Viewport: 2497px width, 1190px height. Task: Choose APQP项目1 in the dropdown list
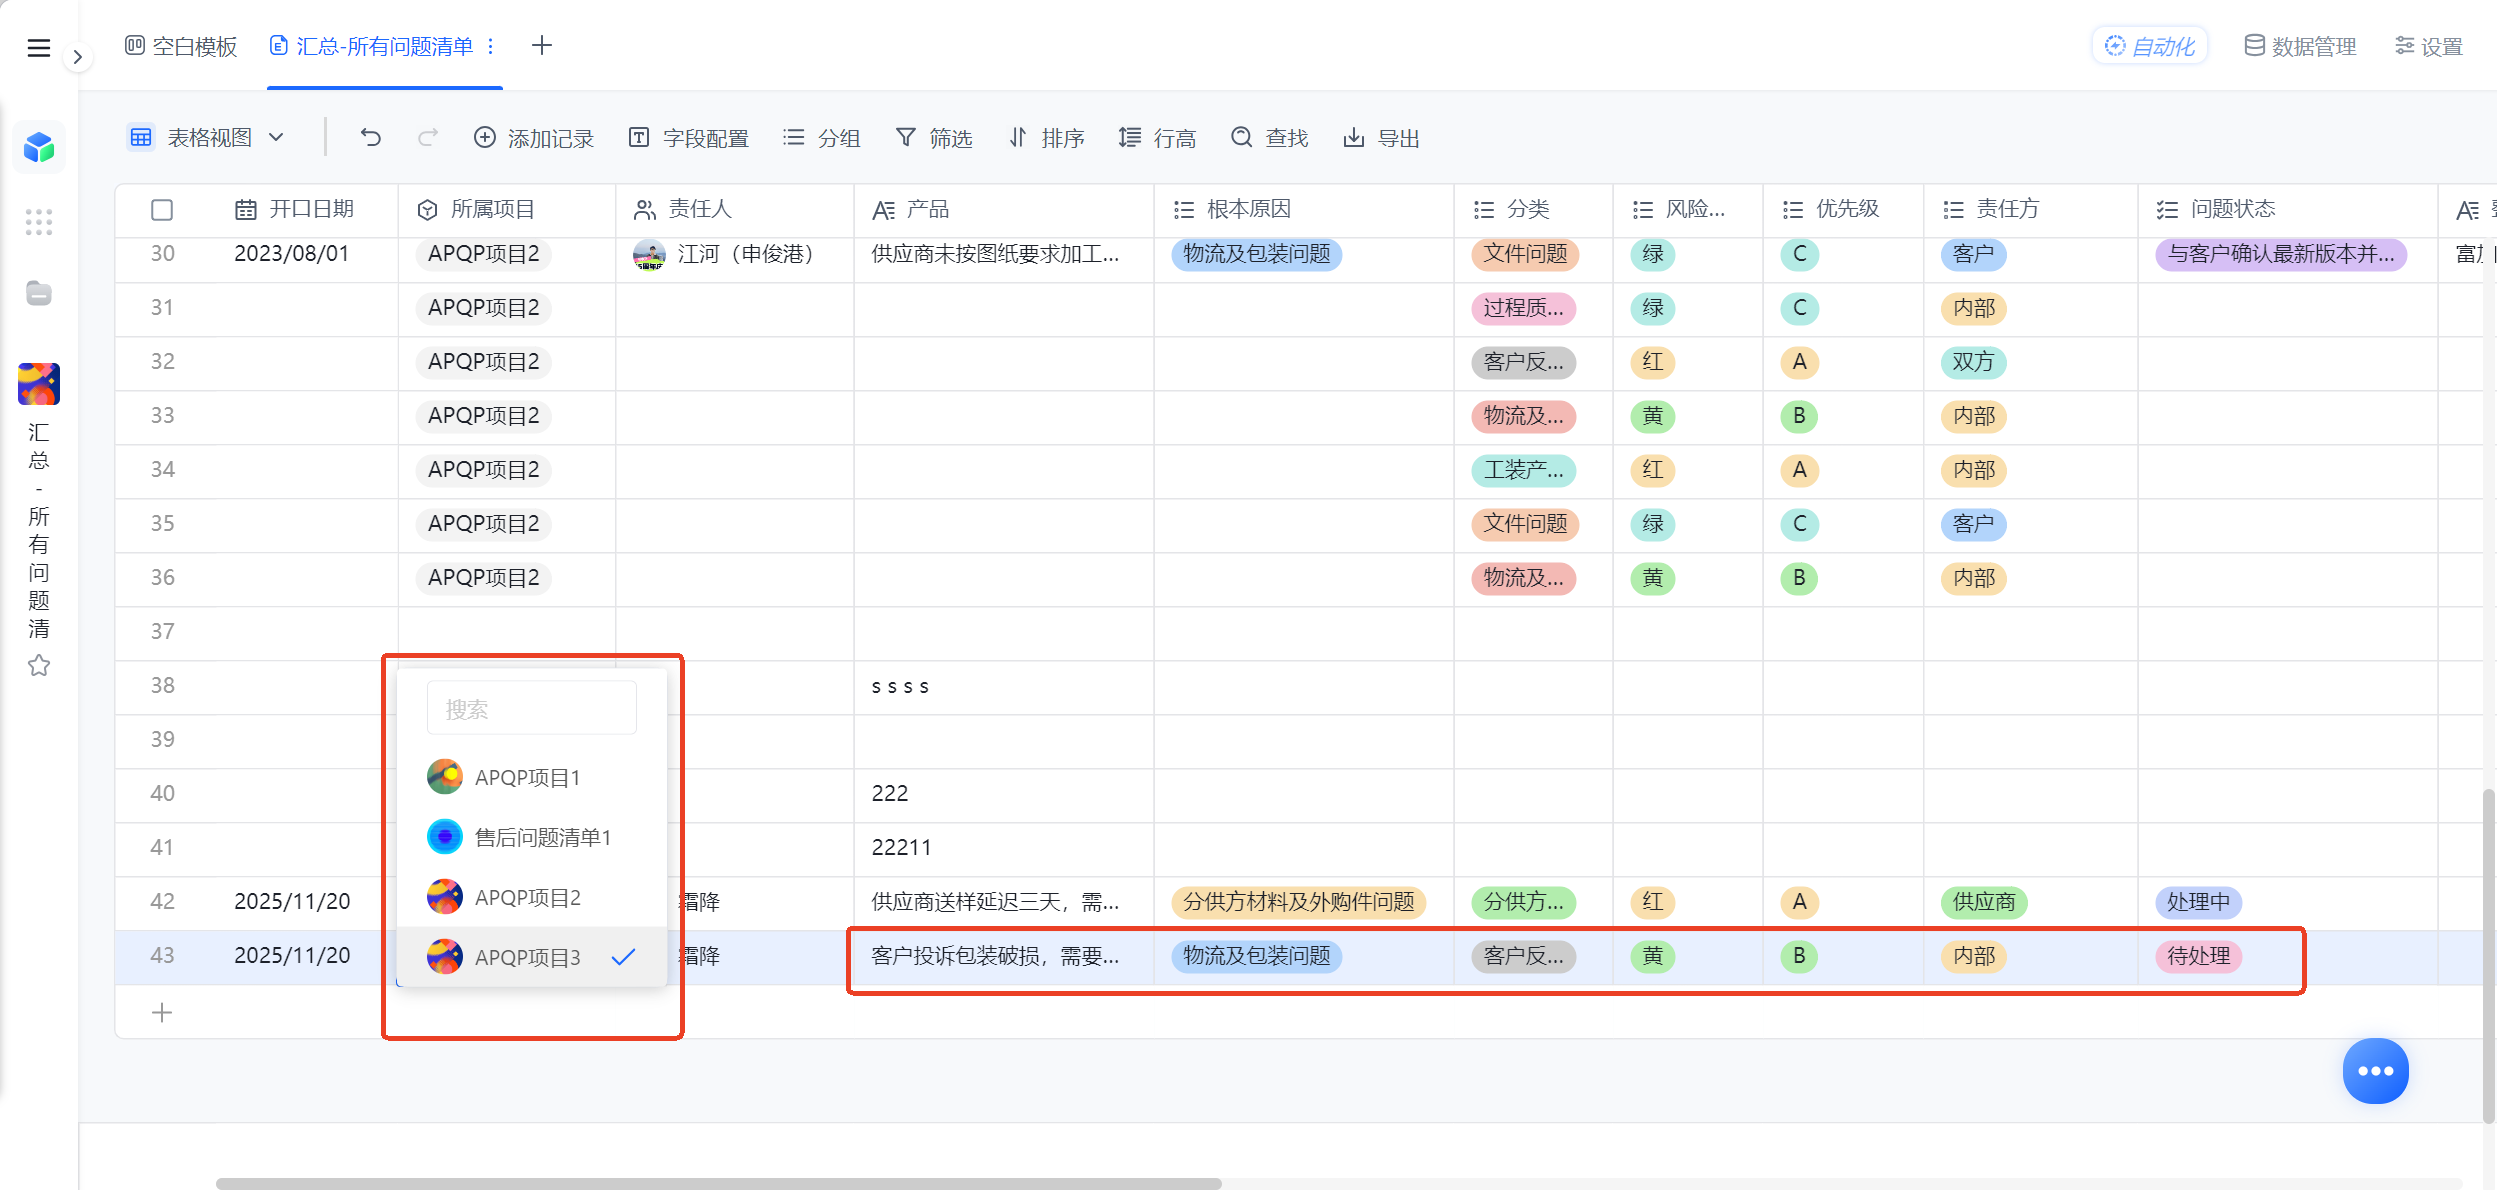(x=532, y=777)
